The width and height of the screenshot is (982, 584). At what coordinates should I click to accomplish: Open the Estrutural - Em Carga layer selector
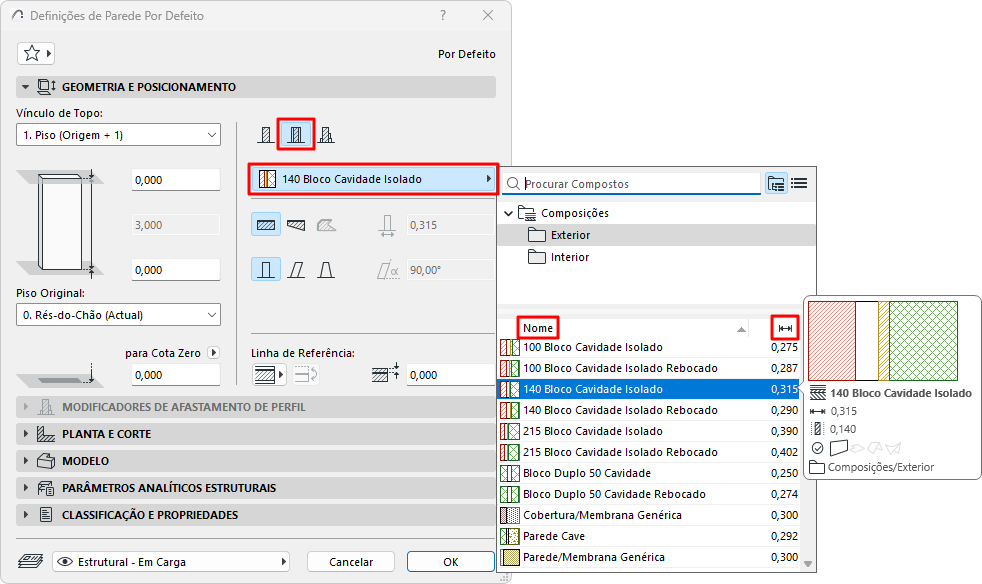pos(171,562)
